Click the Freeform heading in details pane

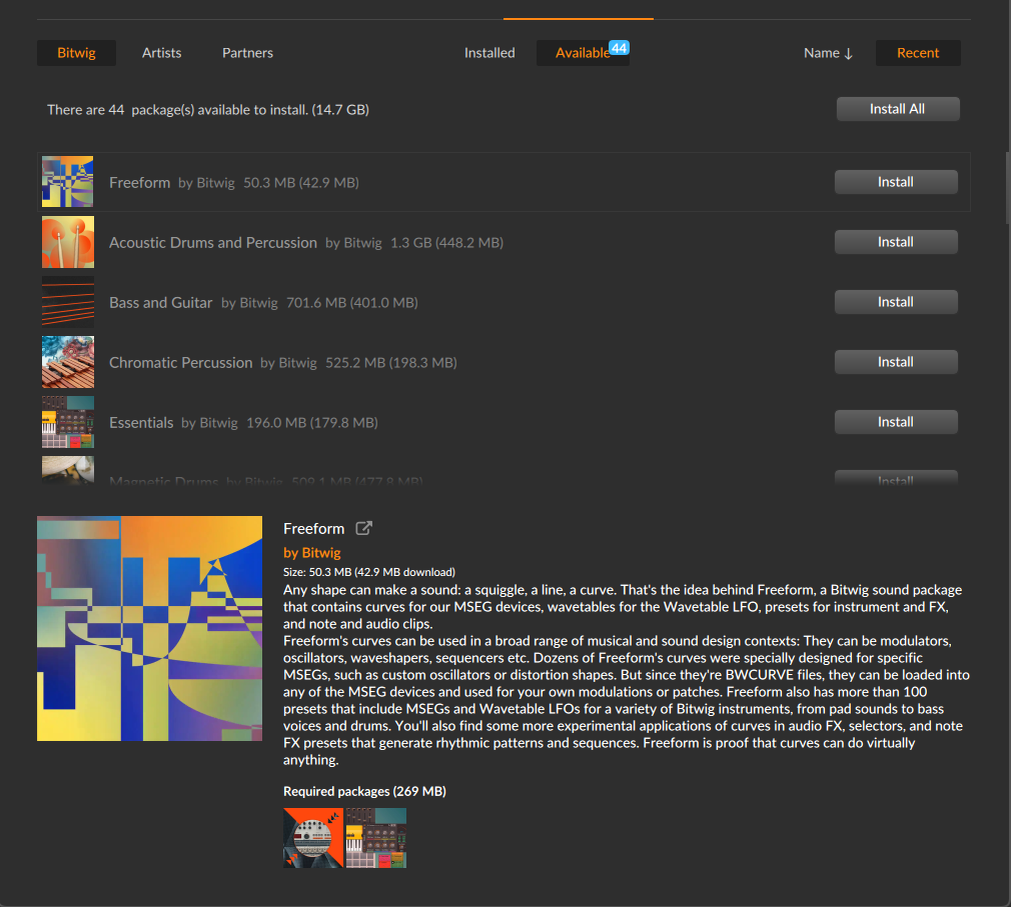[x=314, y=529]
